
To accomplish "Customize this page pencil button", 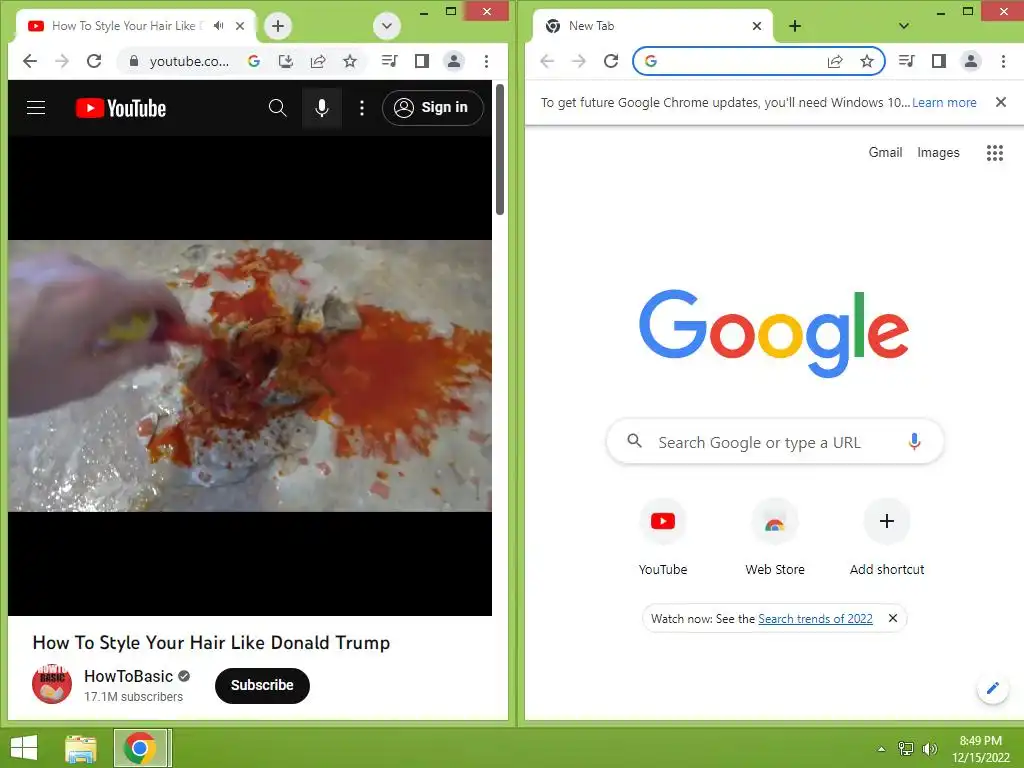I will click(x=993, y=688).
